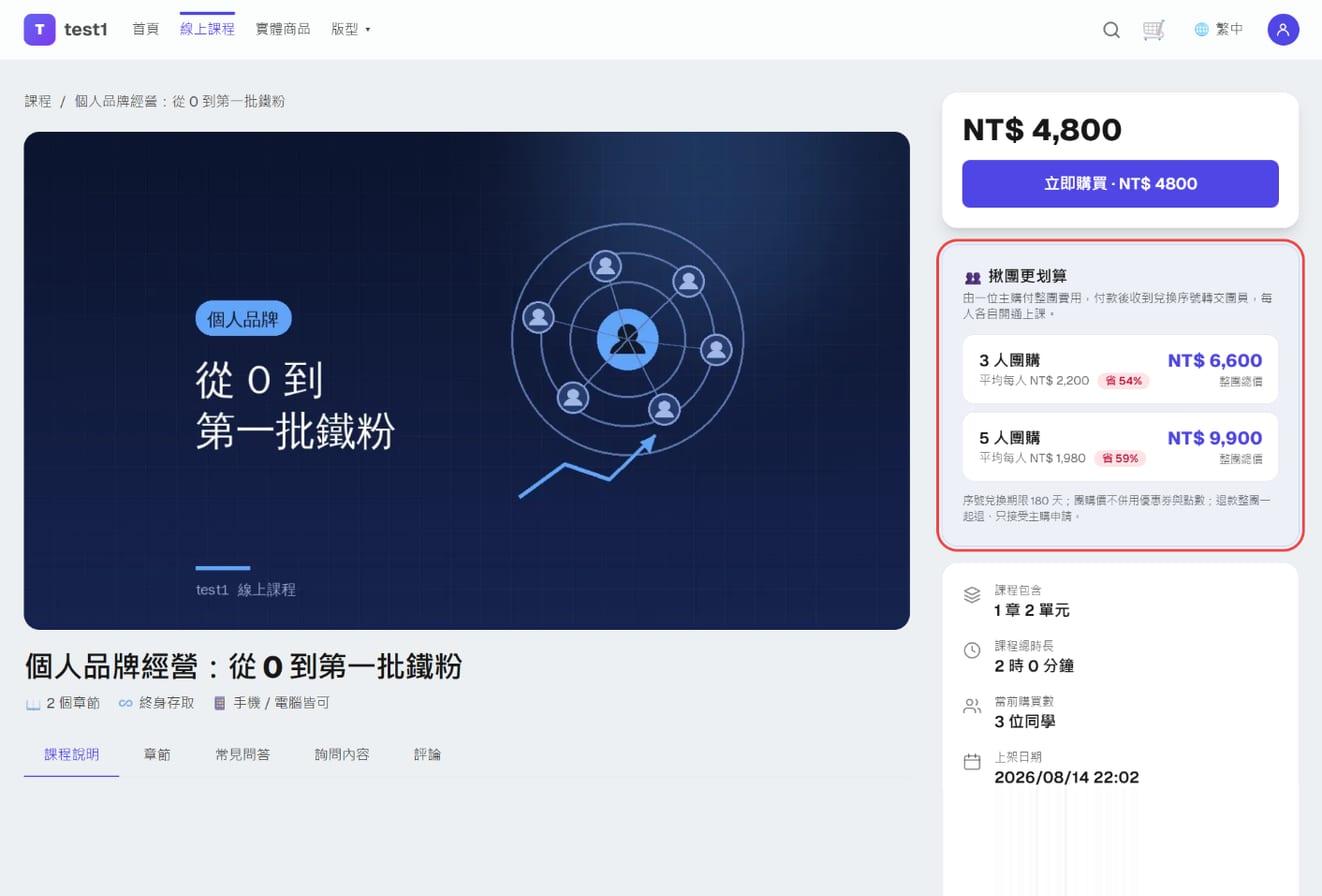The image size is (1322, 896).
Task: Click the 1 章 2 單元 value
Action: pyautogui.click(x=1032, y=610)
